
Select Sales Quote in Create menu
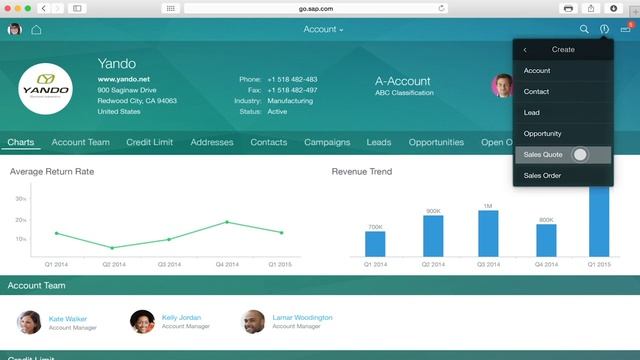[563, 155]
